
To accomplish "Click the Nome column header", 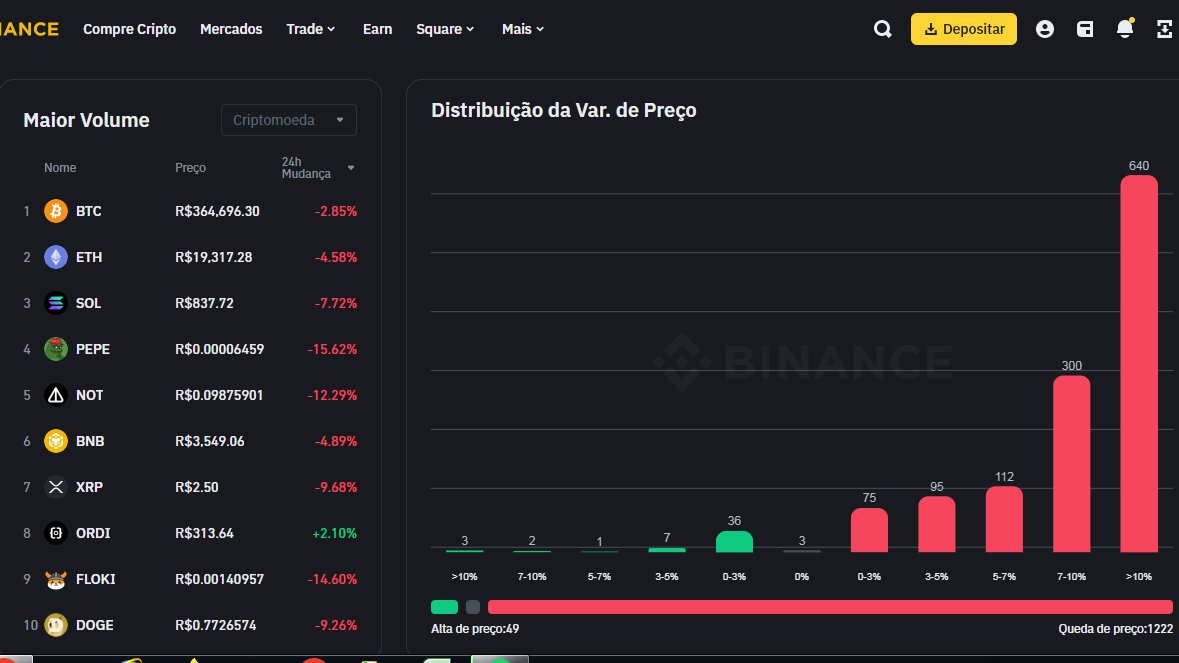I will [x=60, y=168].
